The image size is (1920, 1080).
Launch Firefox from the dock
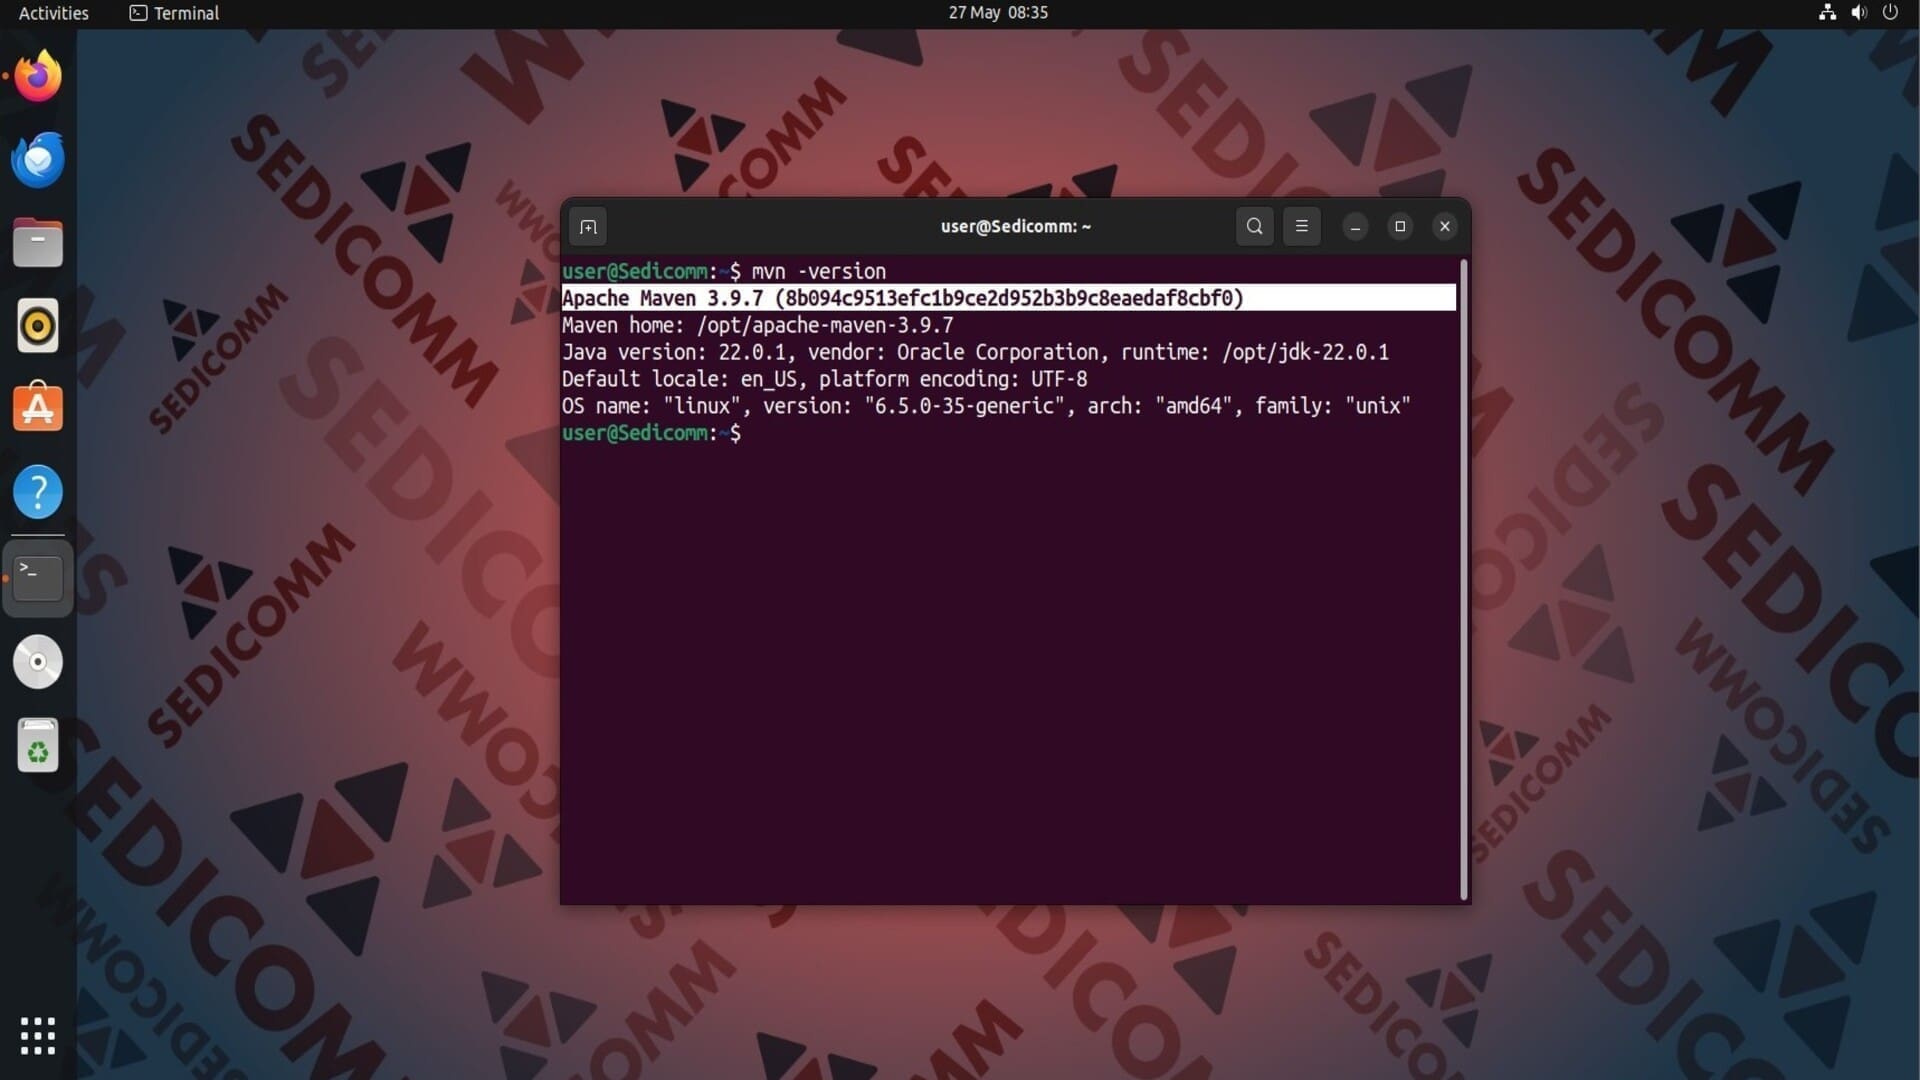38,76
